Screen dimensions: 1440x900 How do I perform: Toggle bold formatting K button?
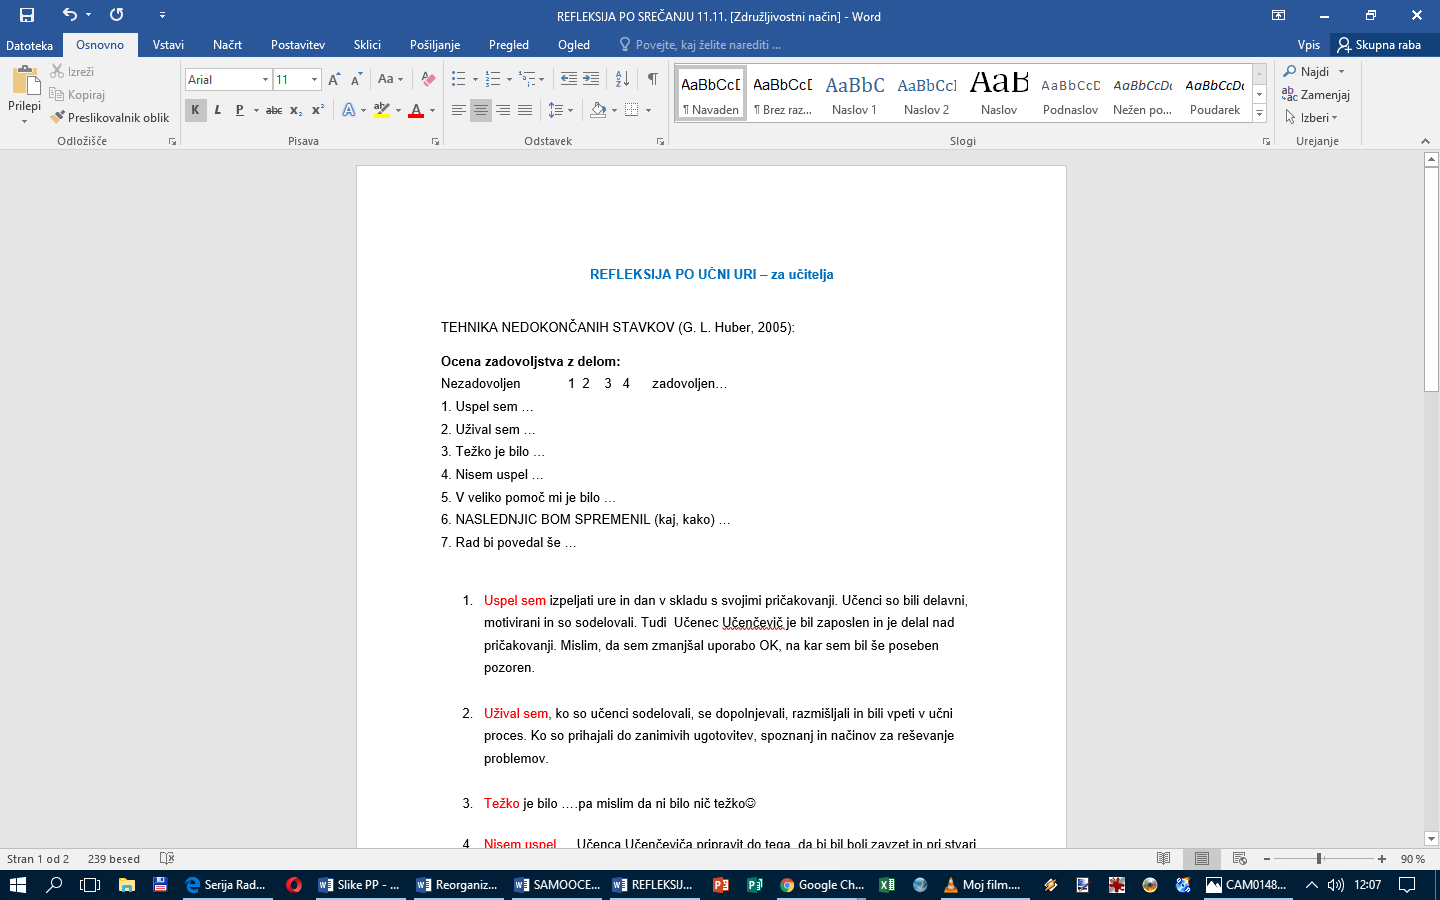[195, 110]
